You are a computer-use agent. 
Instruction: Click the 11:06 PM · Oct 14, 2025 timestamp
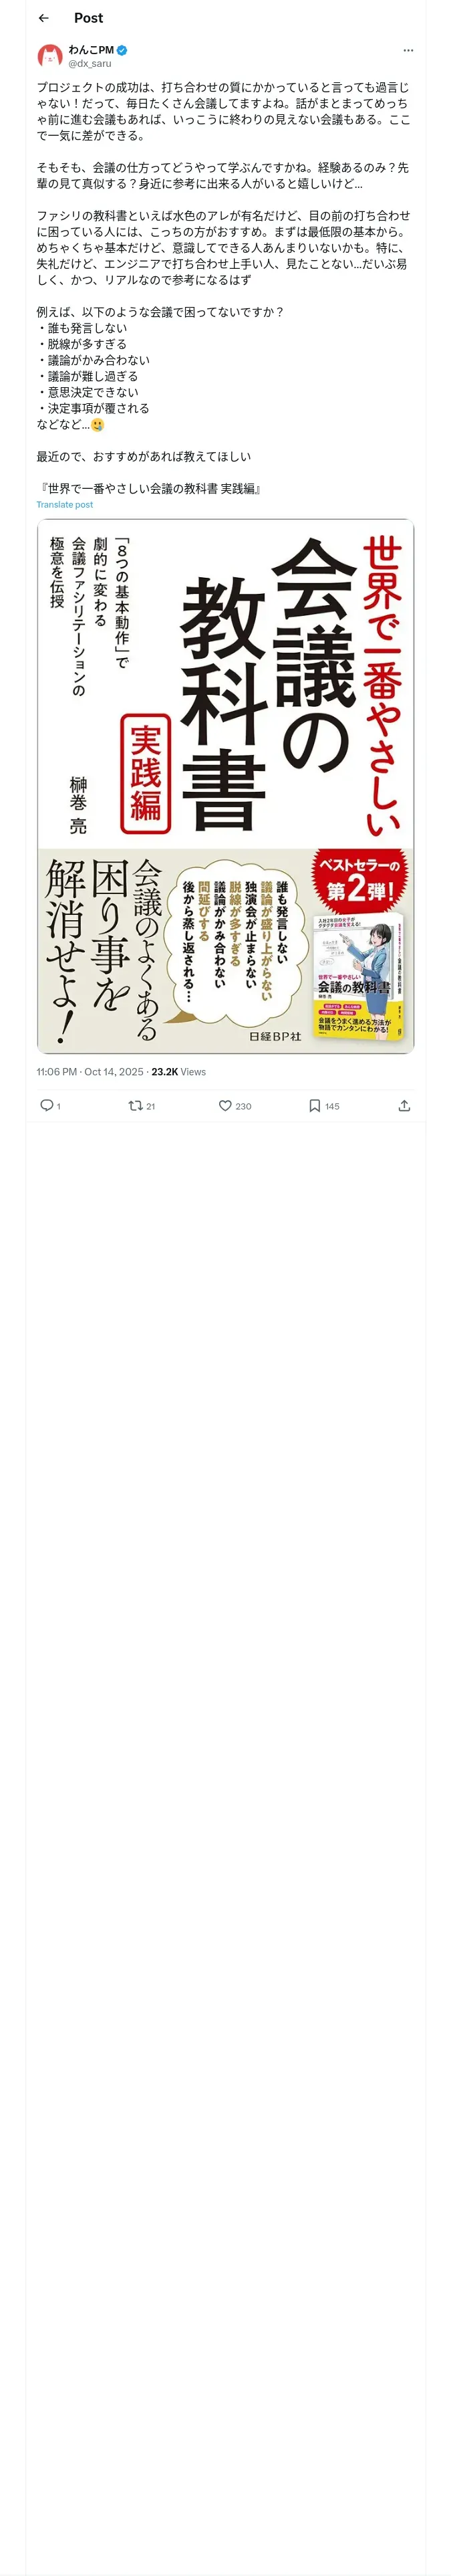tap(90, 1072)
